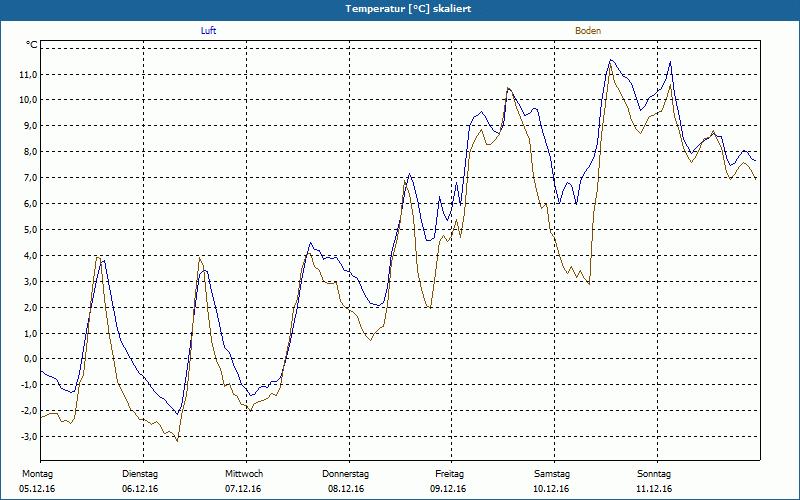Click the 1,0 y-axis value
Screen dimensions: 800x500
30,334
